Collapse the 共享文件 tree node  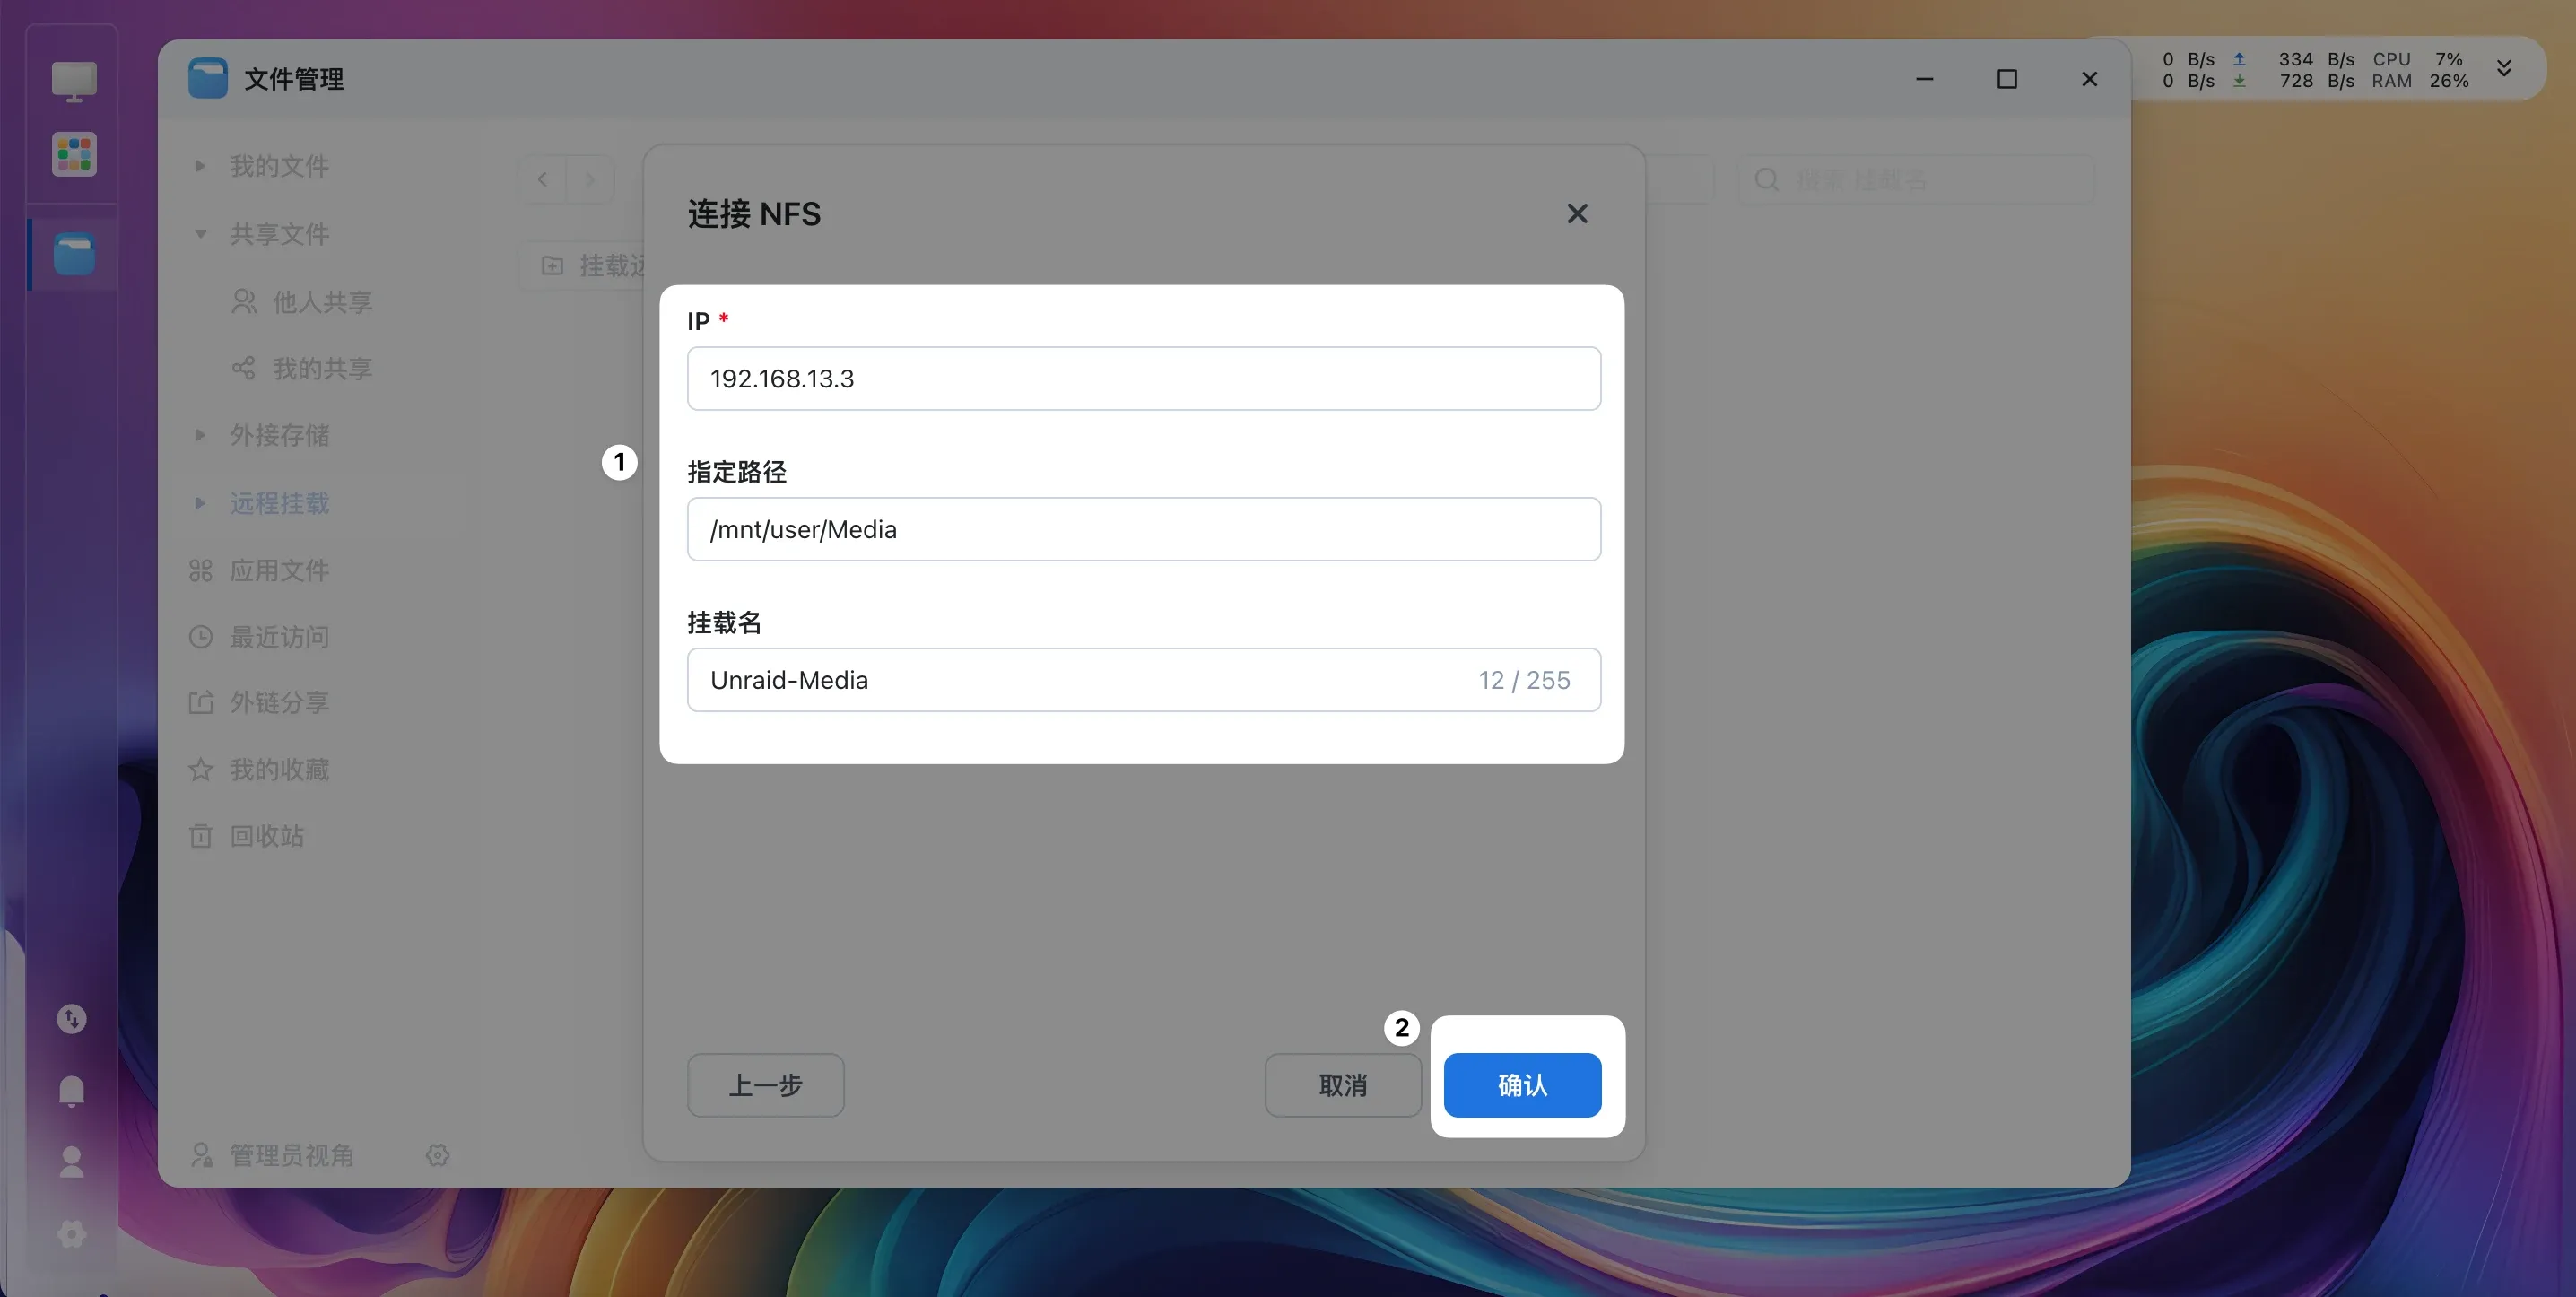[200, 234]
